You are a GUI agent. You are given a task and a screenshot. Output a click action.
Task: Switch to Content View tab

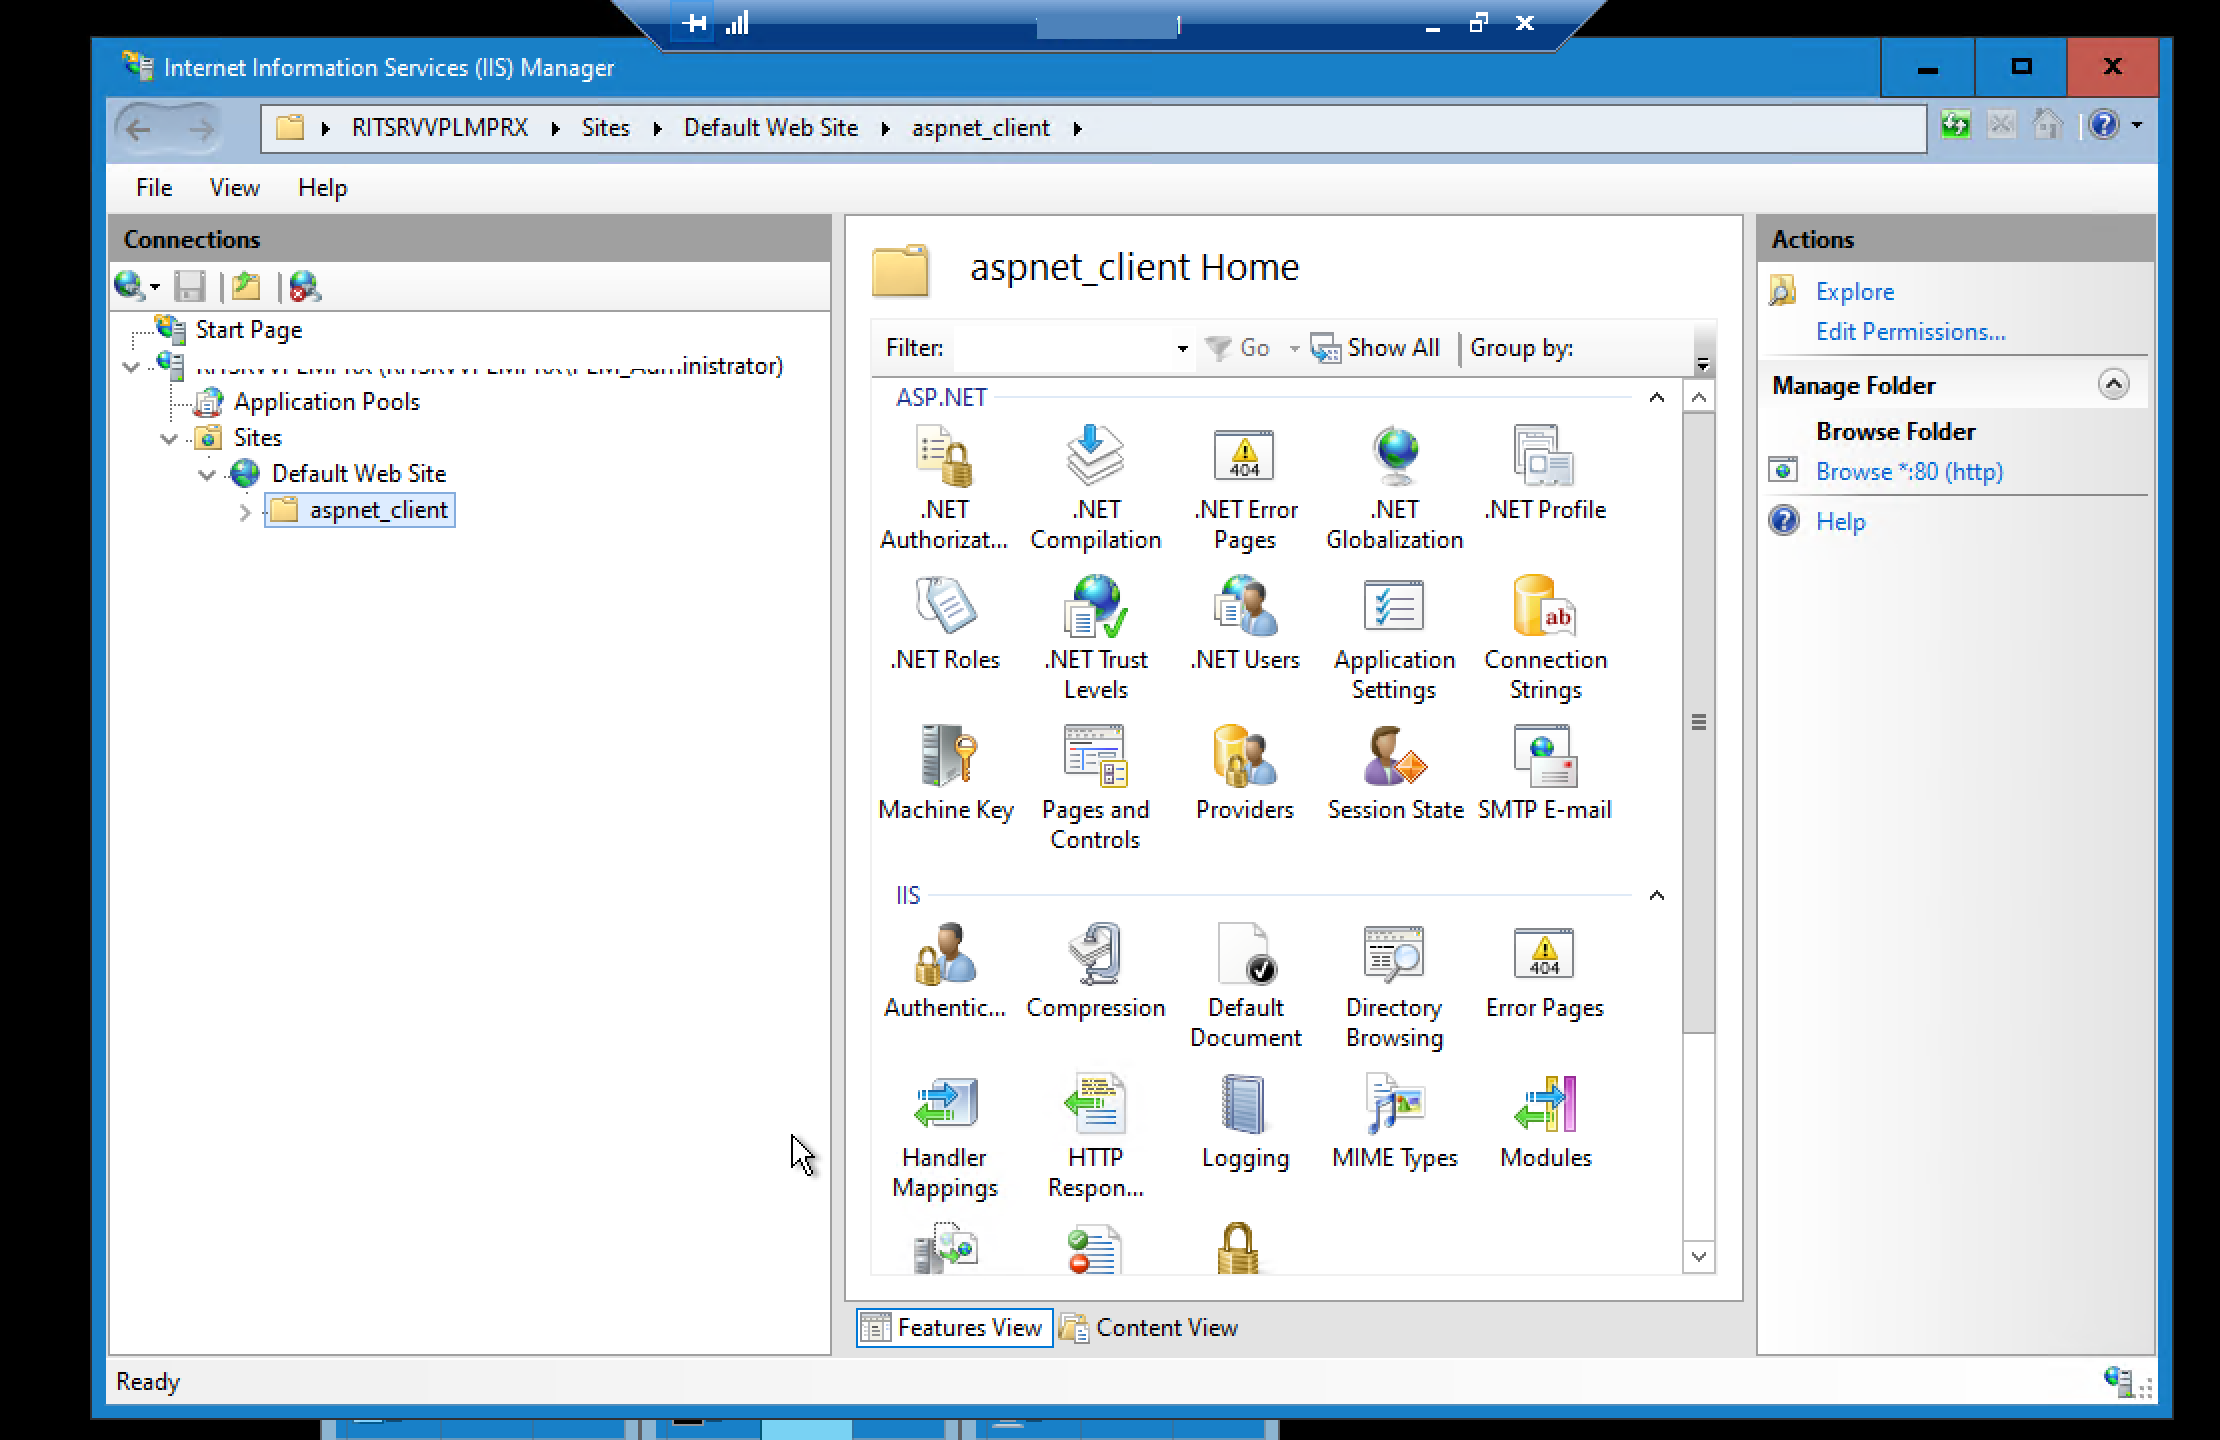[x=1149, y=1328]
